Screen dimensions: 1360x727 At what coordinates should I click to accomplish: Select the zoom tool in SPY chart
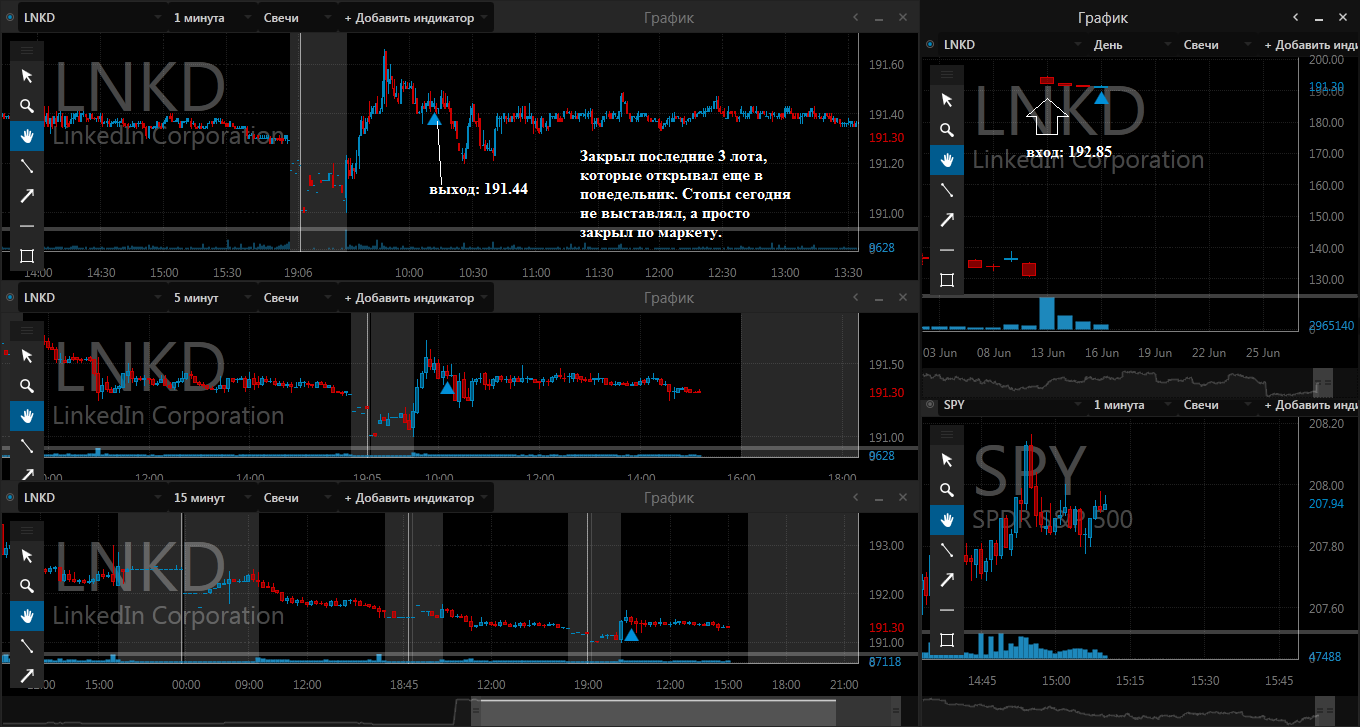coord(947,490)
